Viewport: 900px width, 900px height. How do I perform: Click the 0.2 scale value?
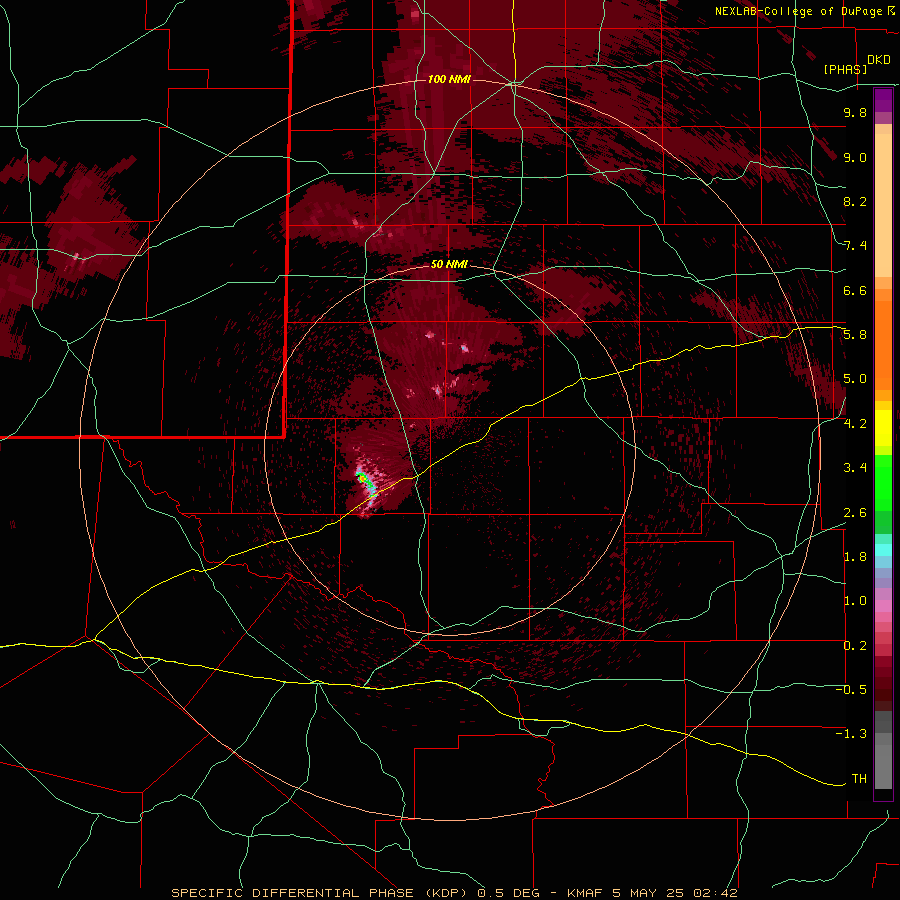(855, 646)
